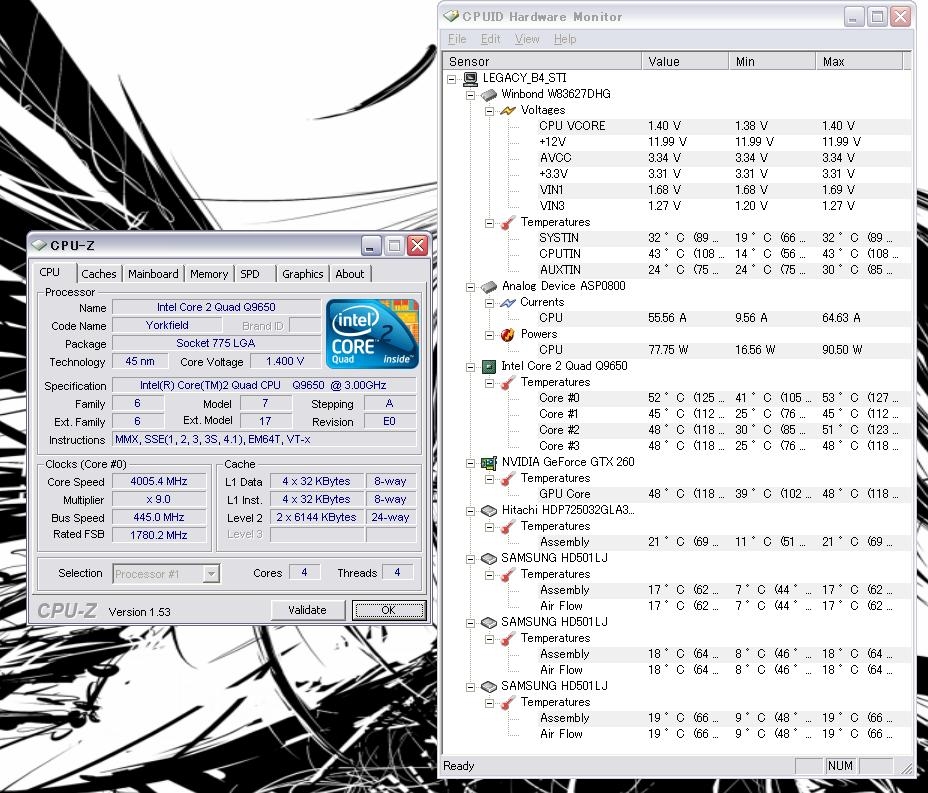
Task: Click the Winbond Temperatures thermometer icon
Action: 508,223
